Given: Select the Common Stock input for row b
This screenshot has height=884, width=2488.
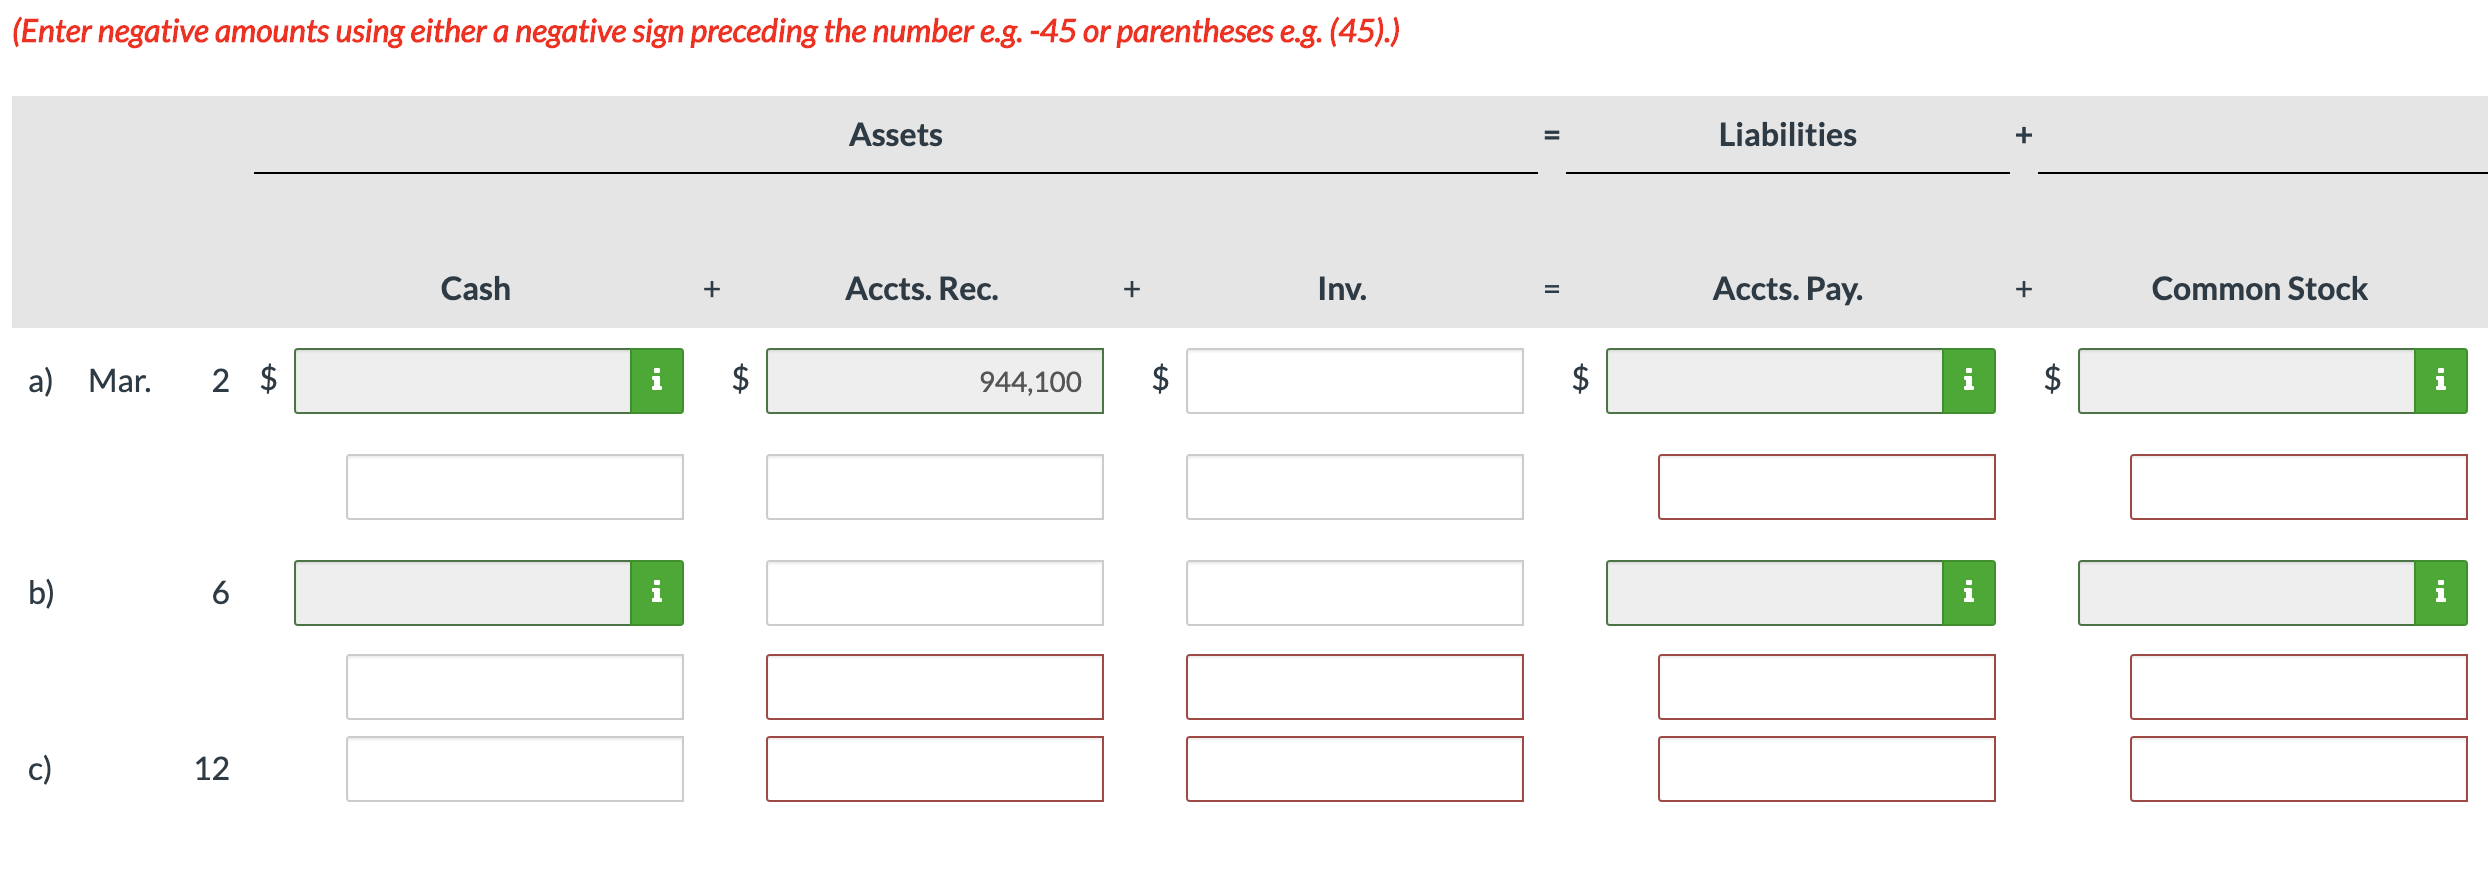Looking at the screenshot, I should (2247, 593).
